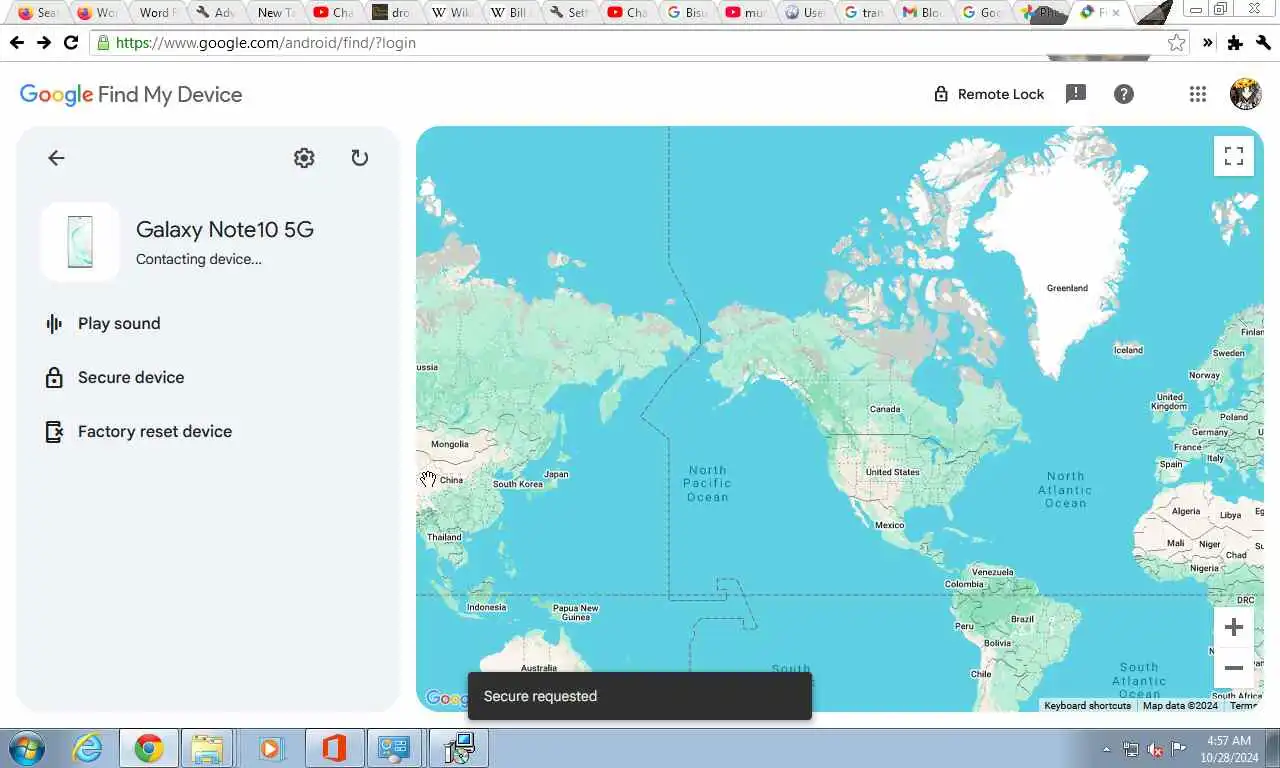Image resolution: width=1280 pixels, height=768 pixels.
Task: Open the media player taskbar icon
Action: [x=271, y=748]
